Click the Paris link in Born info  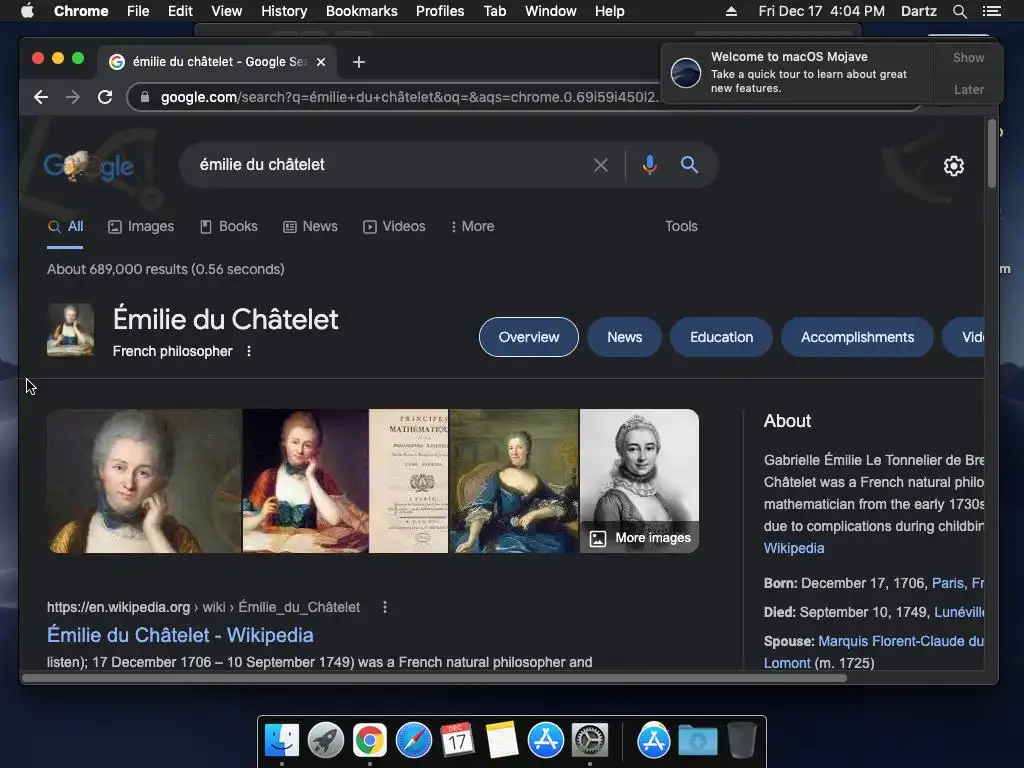point(948,583)
